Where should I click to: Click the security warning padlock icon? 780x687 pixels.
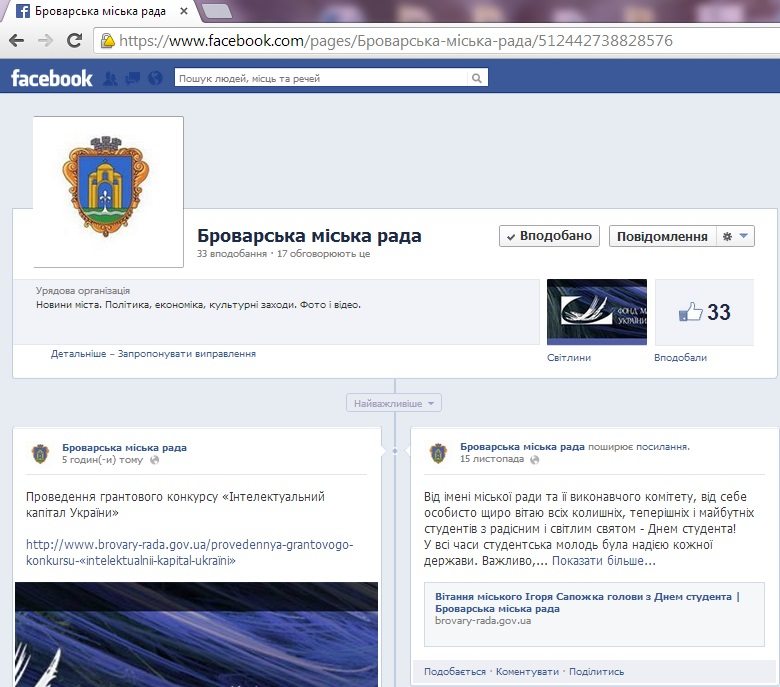pyautogui.click(x=107, y=40)
